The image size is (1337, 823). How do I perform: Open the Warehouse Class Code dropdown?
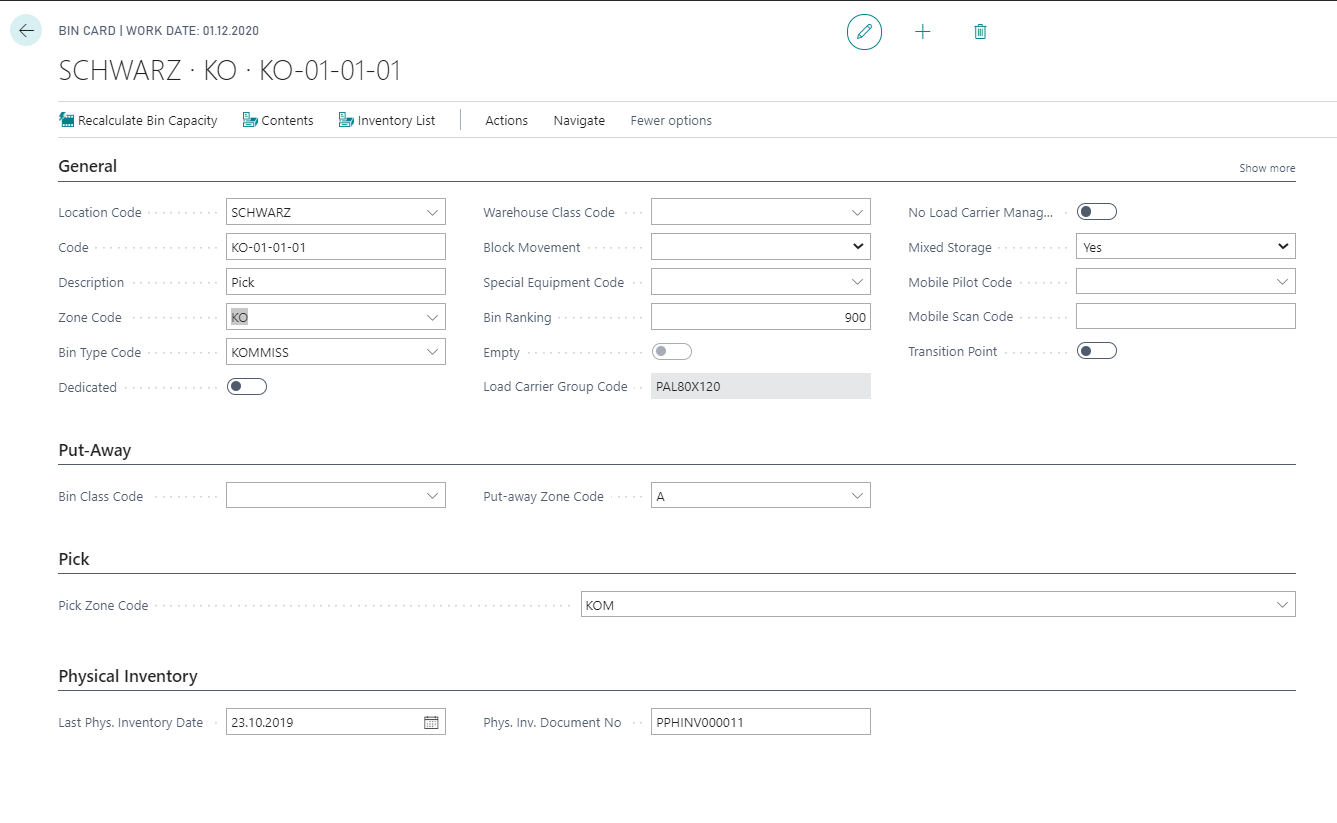click(x=857, y=212)
